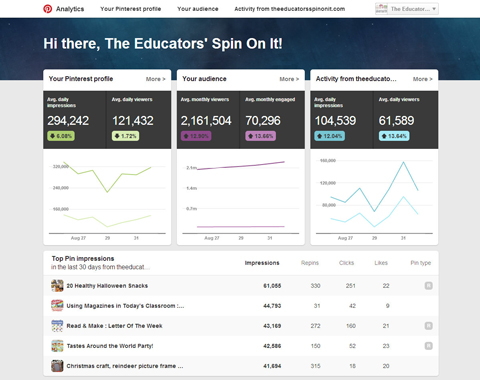Click the 41,694 impressions cell

tap(272, 366)
